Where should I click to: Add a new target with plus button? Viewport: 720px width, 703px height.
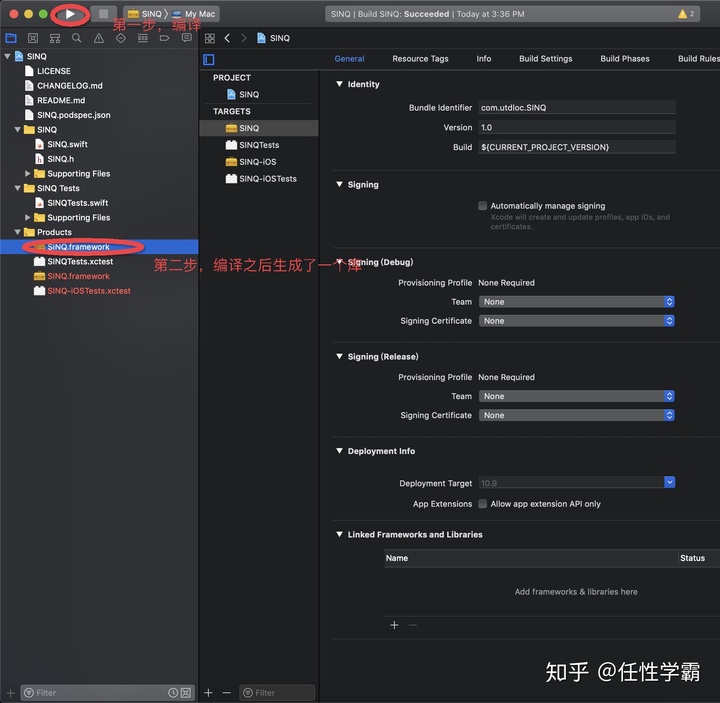pyautogui.click(x=208, y=692)
